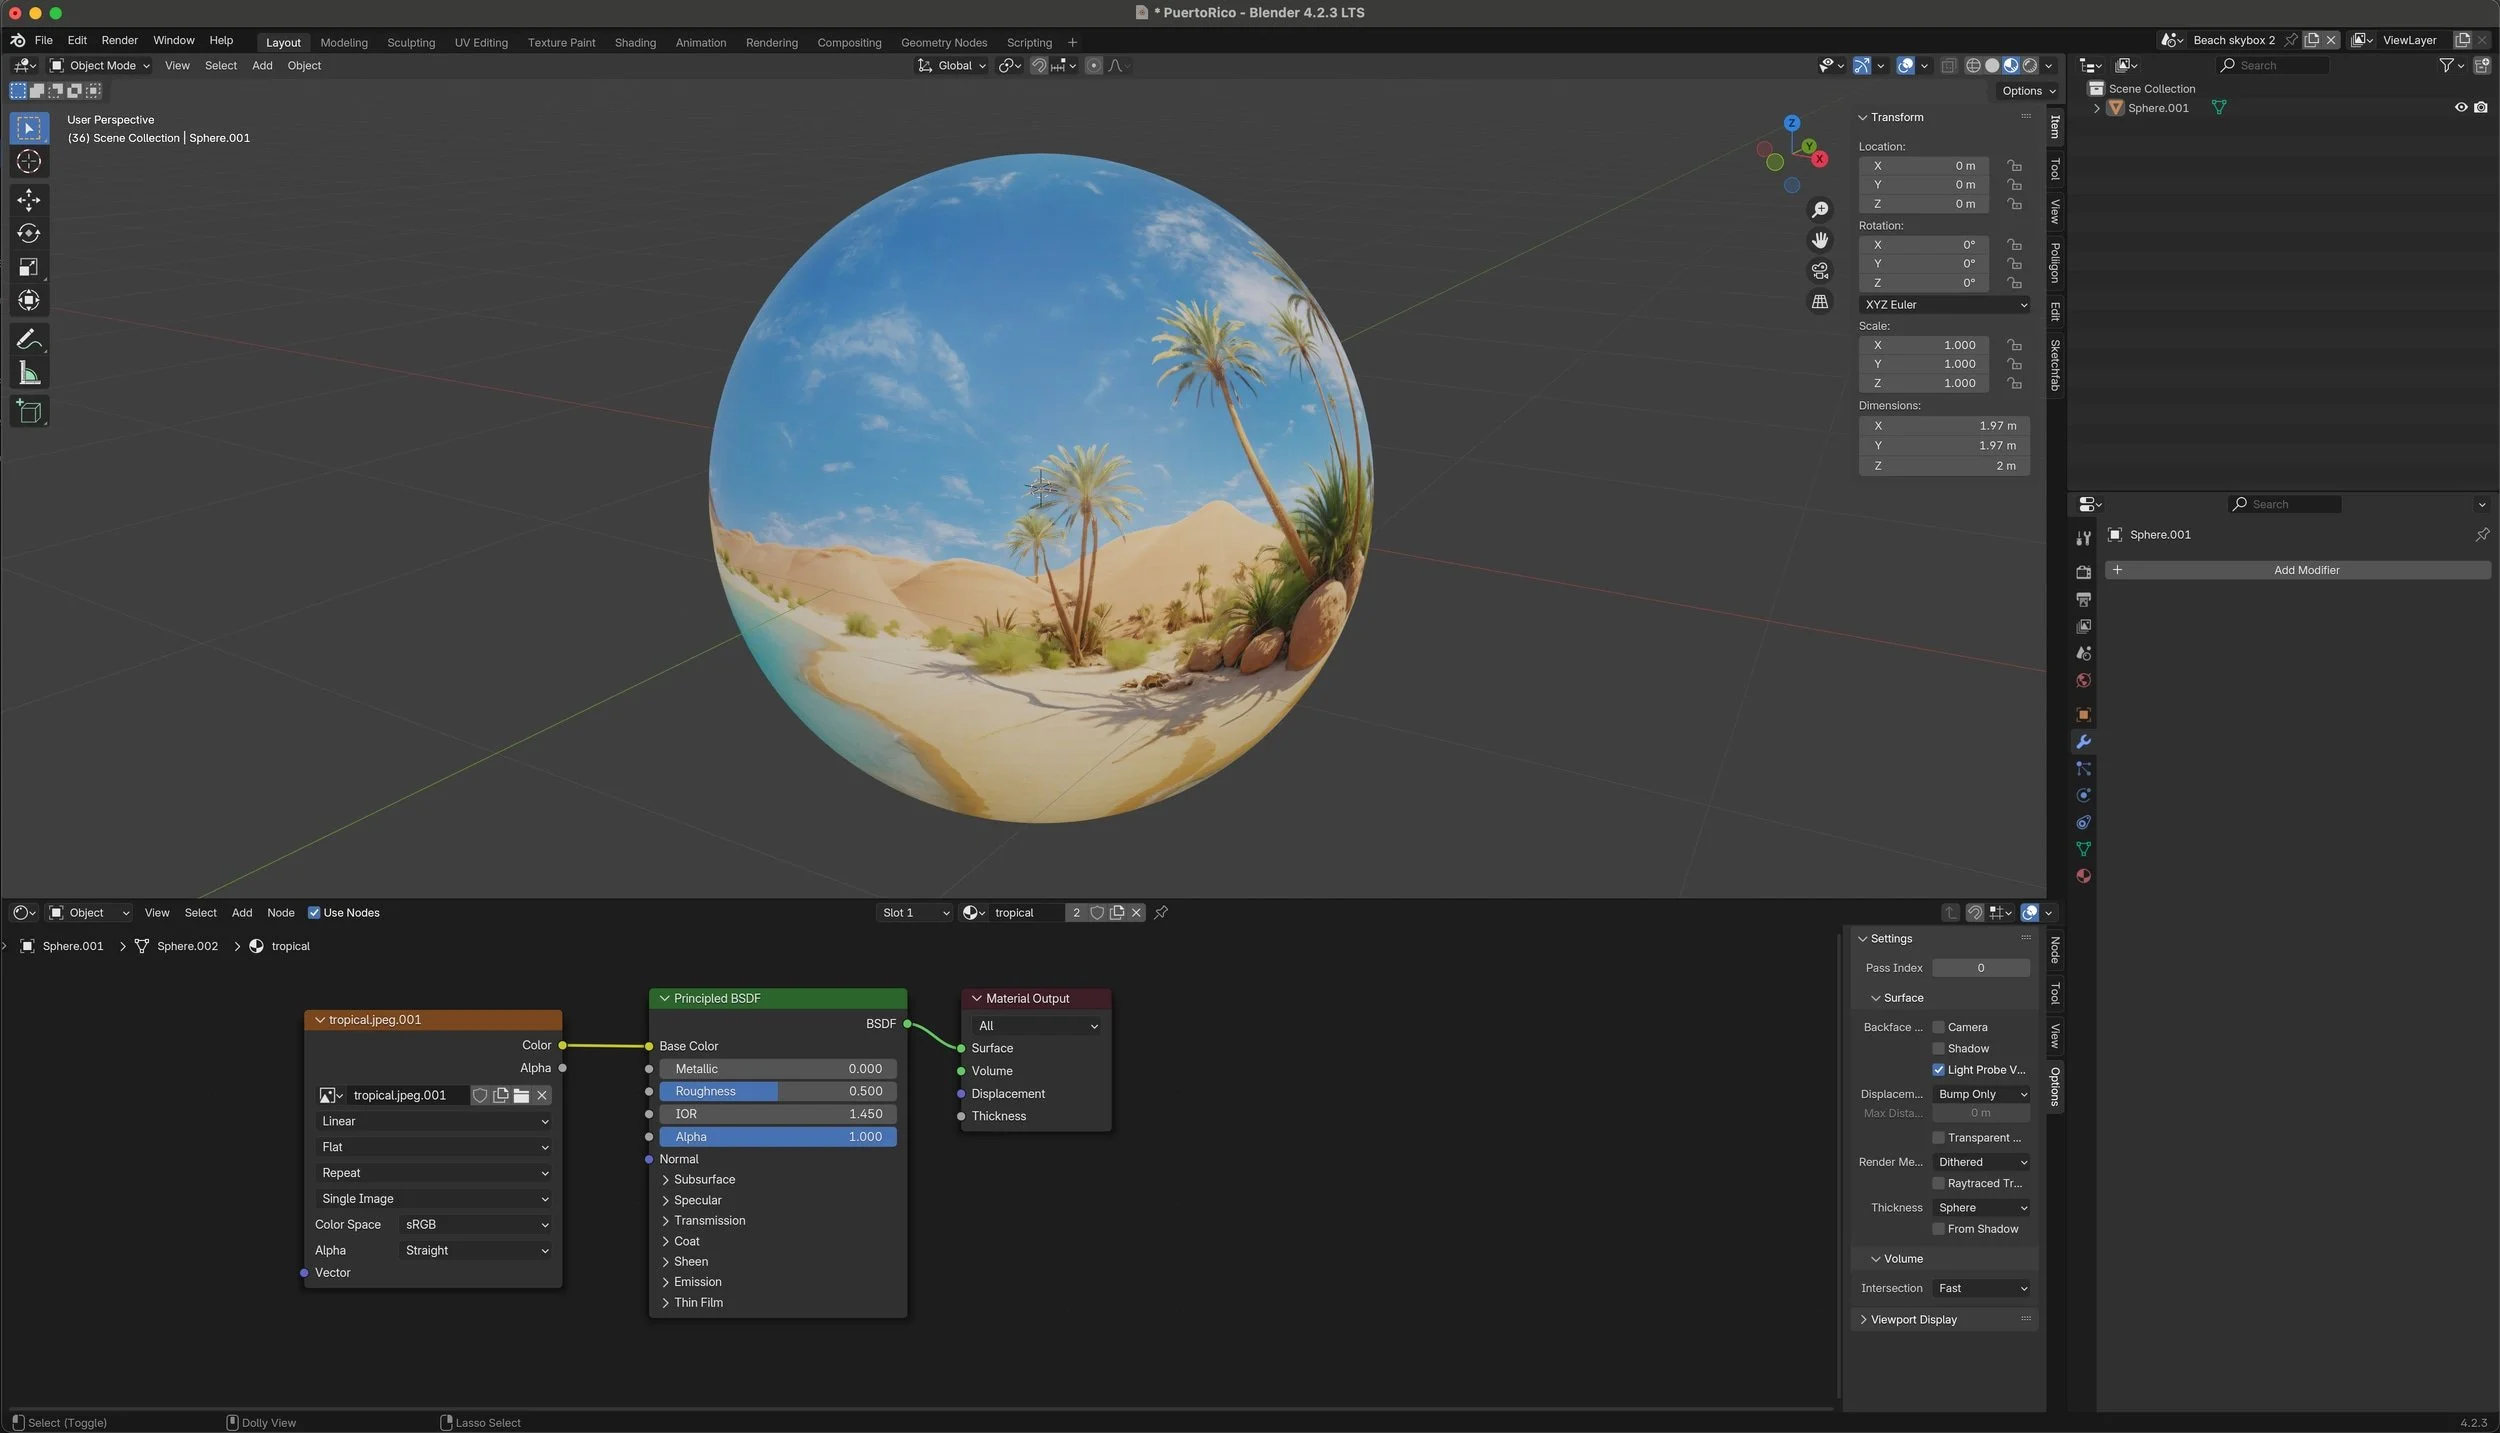This screenshot has width=2500, height=1433.
Task: Select the Rotate tool
Action: point(29,233)
